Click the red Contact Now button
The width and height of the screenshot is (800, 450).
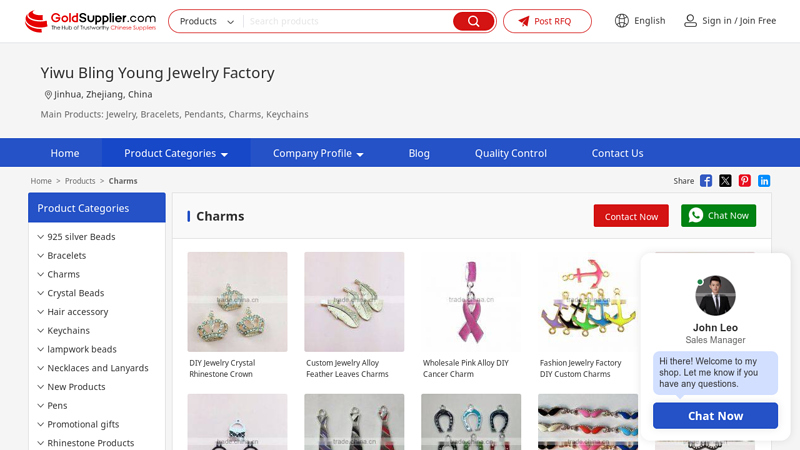coord(631,216)
